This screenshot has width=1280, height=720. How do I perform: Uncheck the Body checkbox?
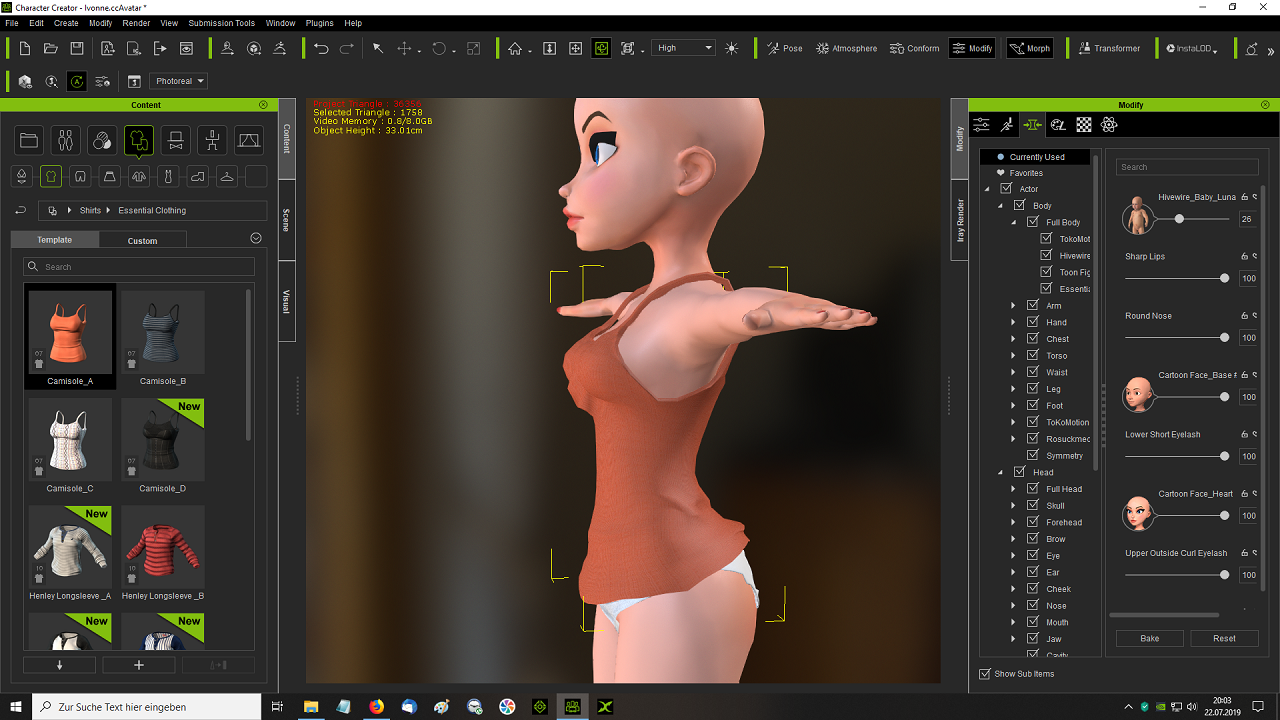pos(1020,205)
